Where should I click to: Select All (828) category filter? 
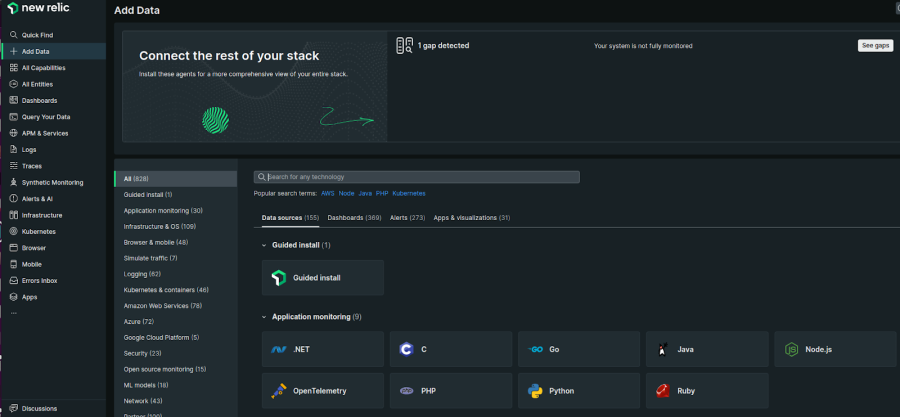coord(176,179)
